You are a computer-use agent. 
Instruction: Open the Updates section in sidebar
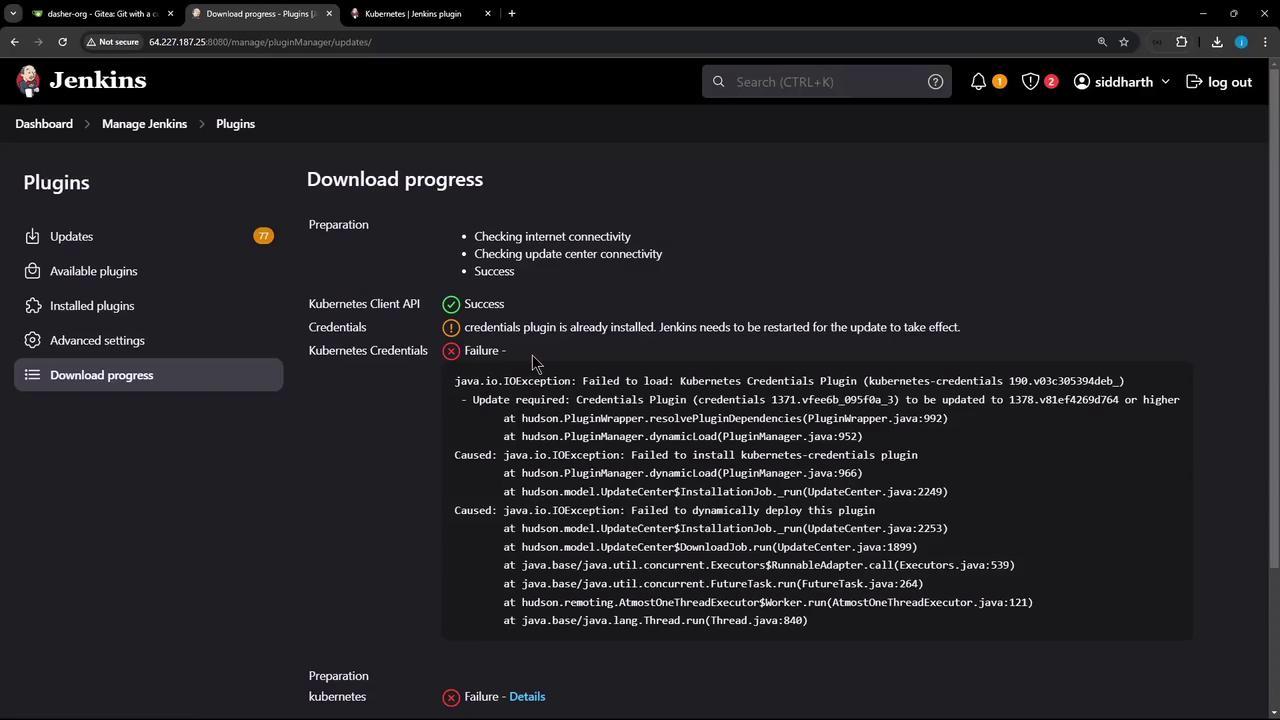coord(71,236)
